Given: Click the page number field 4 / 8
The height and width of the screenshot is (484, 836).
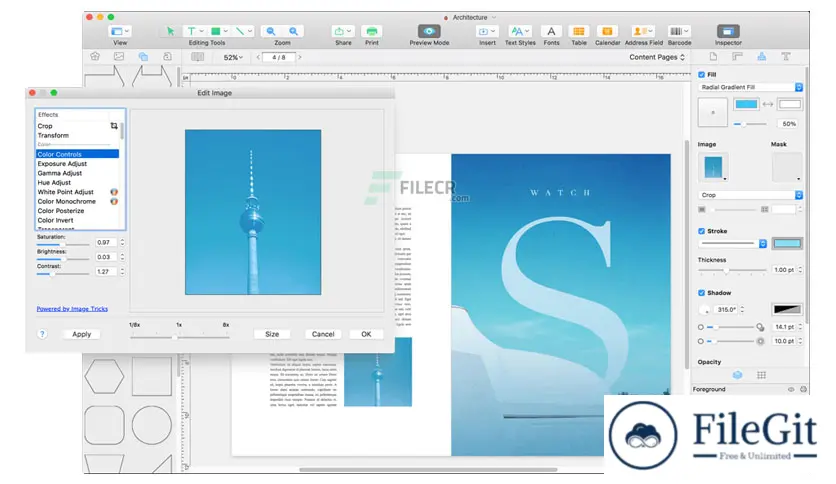Looking at the screenshot, I should 279,57.
